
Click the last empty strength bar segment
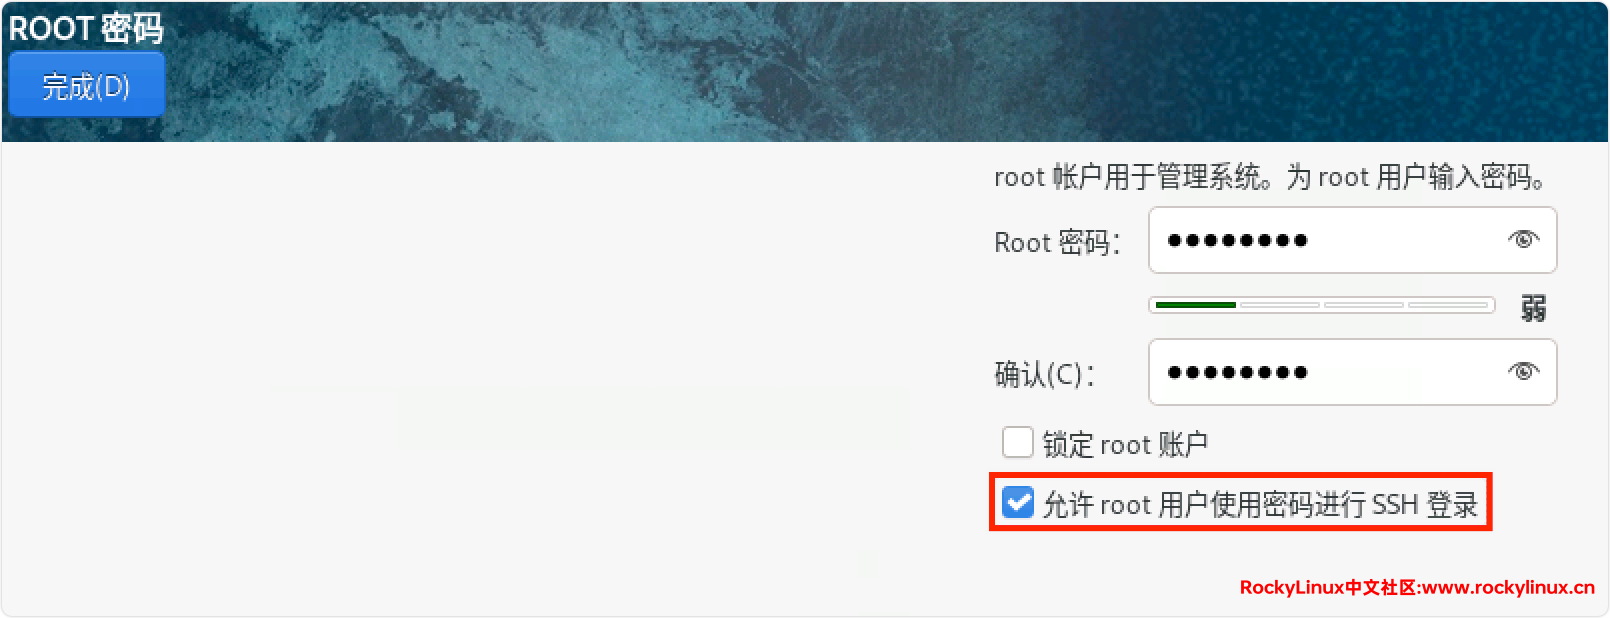(x=1448, y=304)
